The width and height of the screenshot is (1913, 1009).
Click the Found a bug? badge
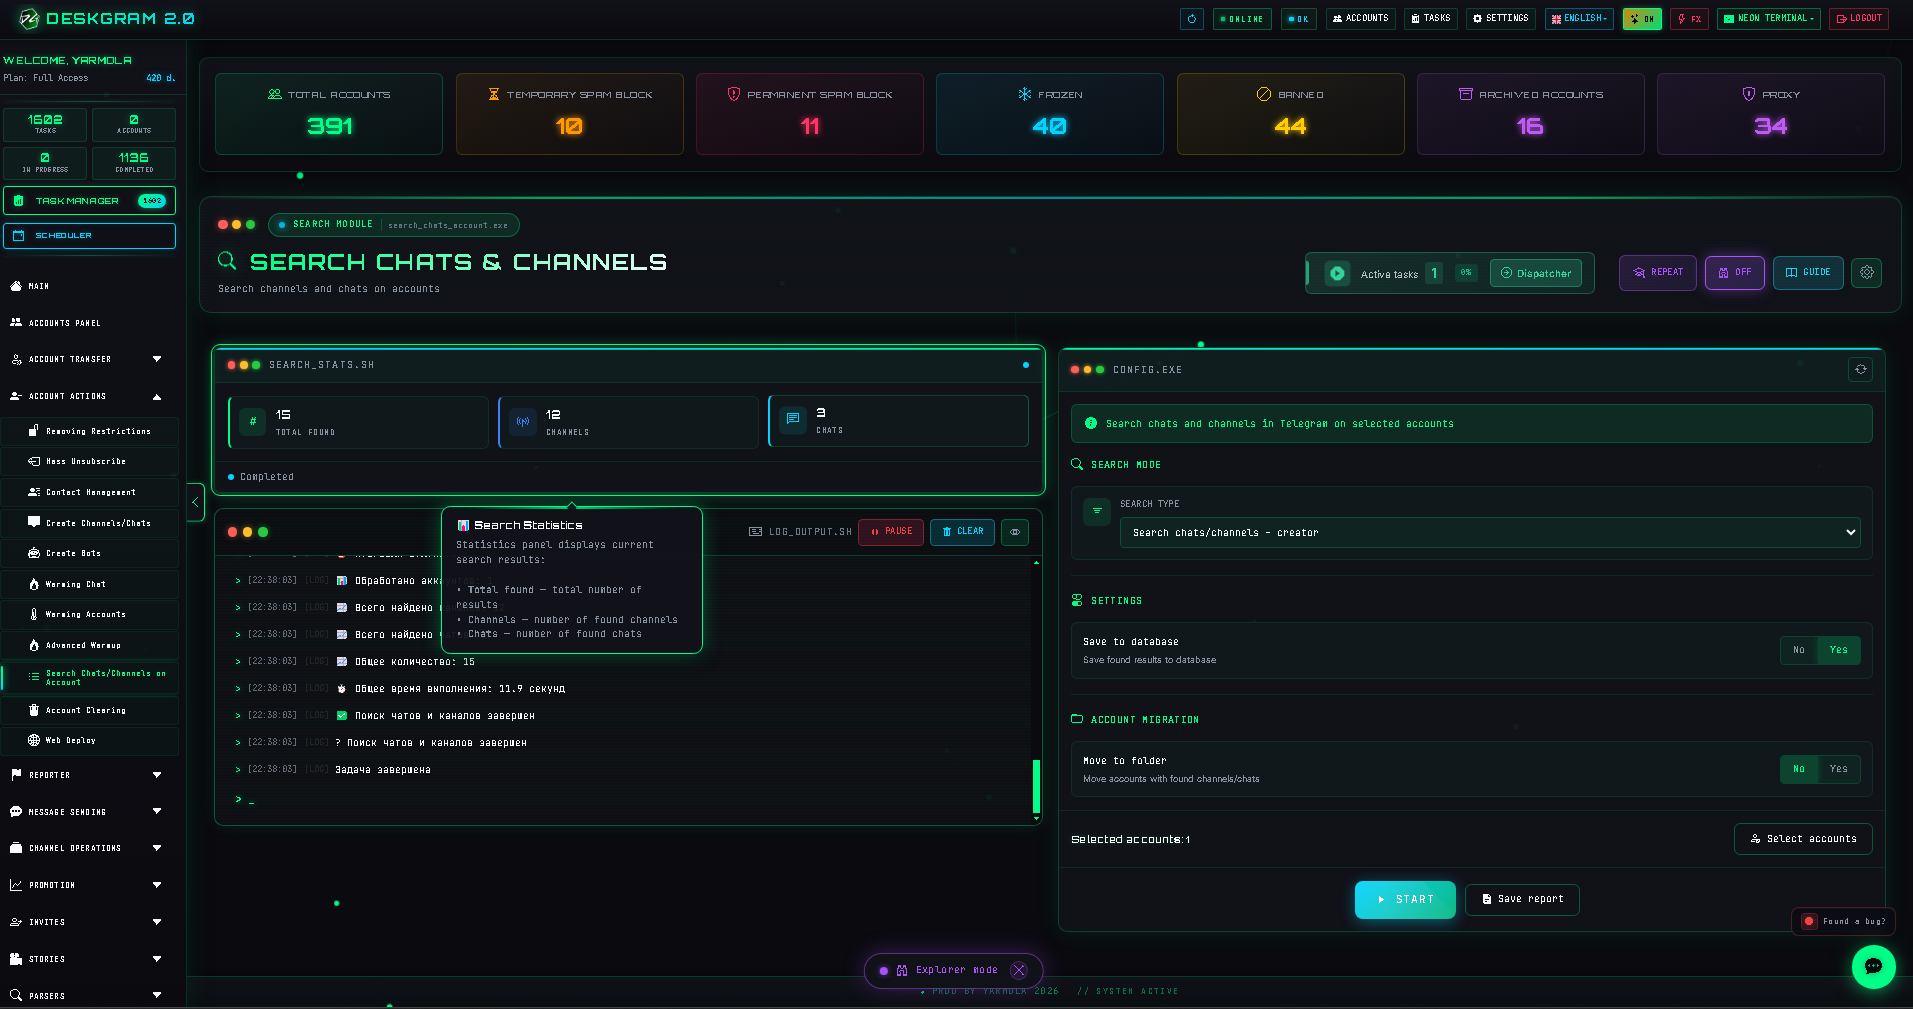[x=1844, y=921]
